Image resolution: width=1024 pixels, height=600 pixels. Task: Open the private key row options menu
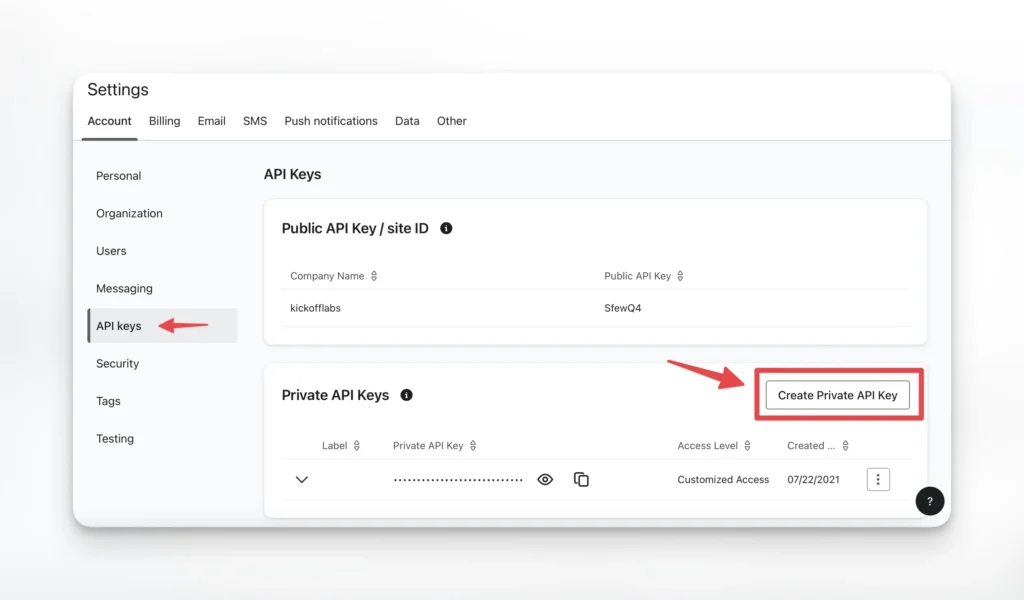pos(878,479)
